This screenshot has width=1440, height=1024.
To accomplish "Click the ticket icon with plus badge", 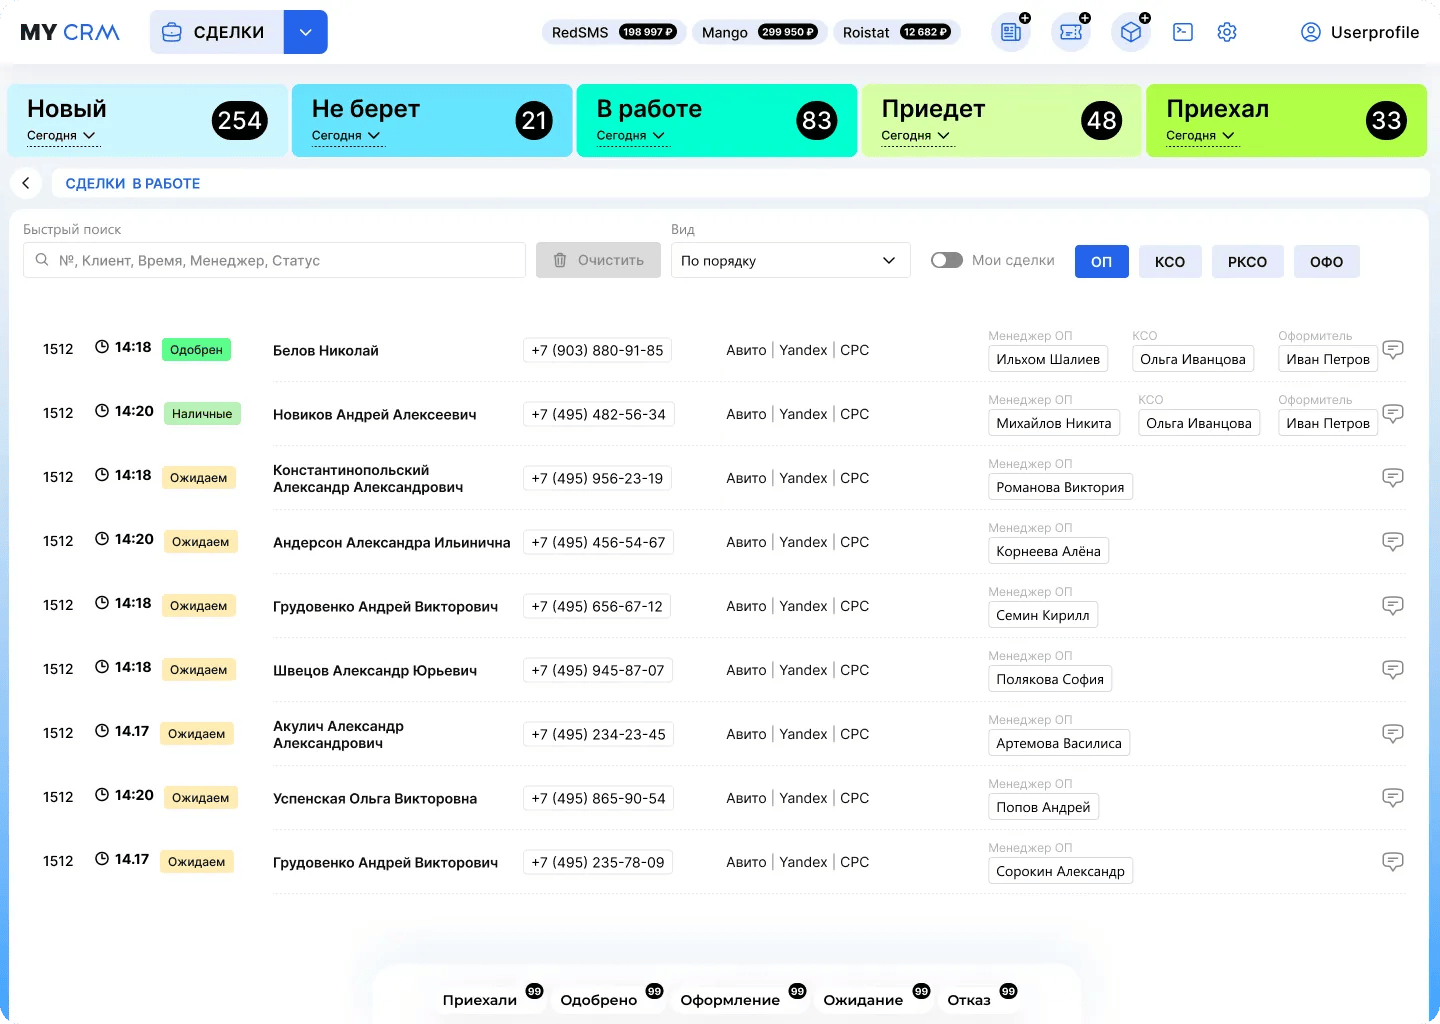I will (x=1071, y=32).
